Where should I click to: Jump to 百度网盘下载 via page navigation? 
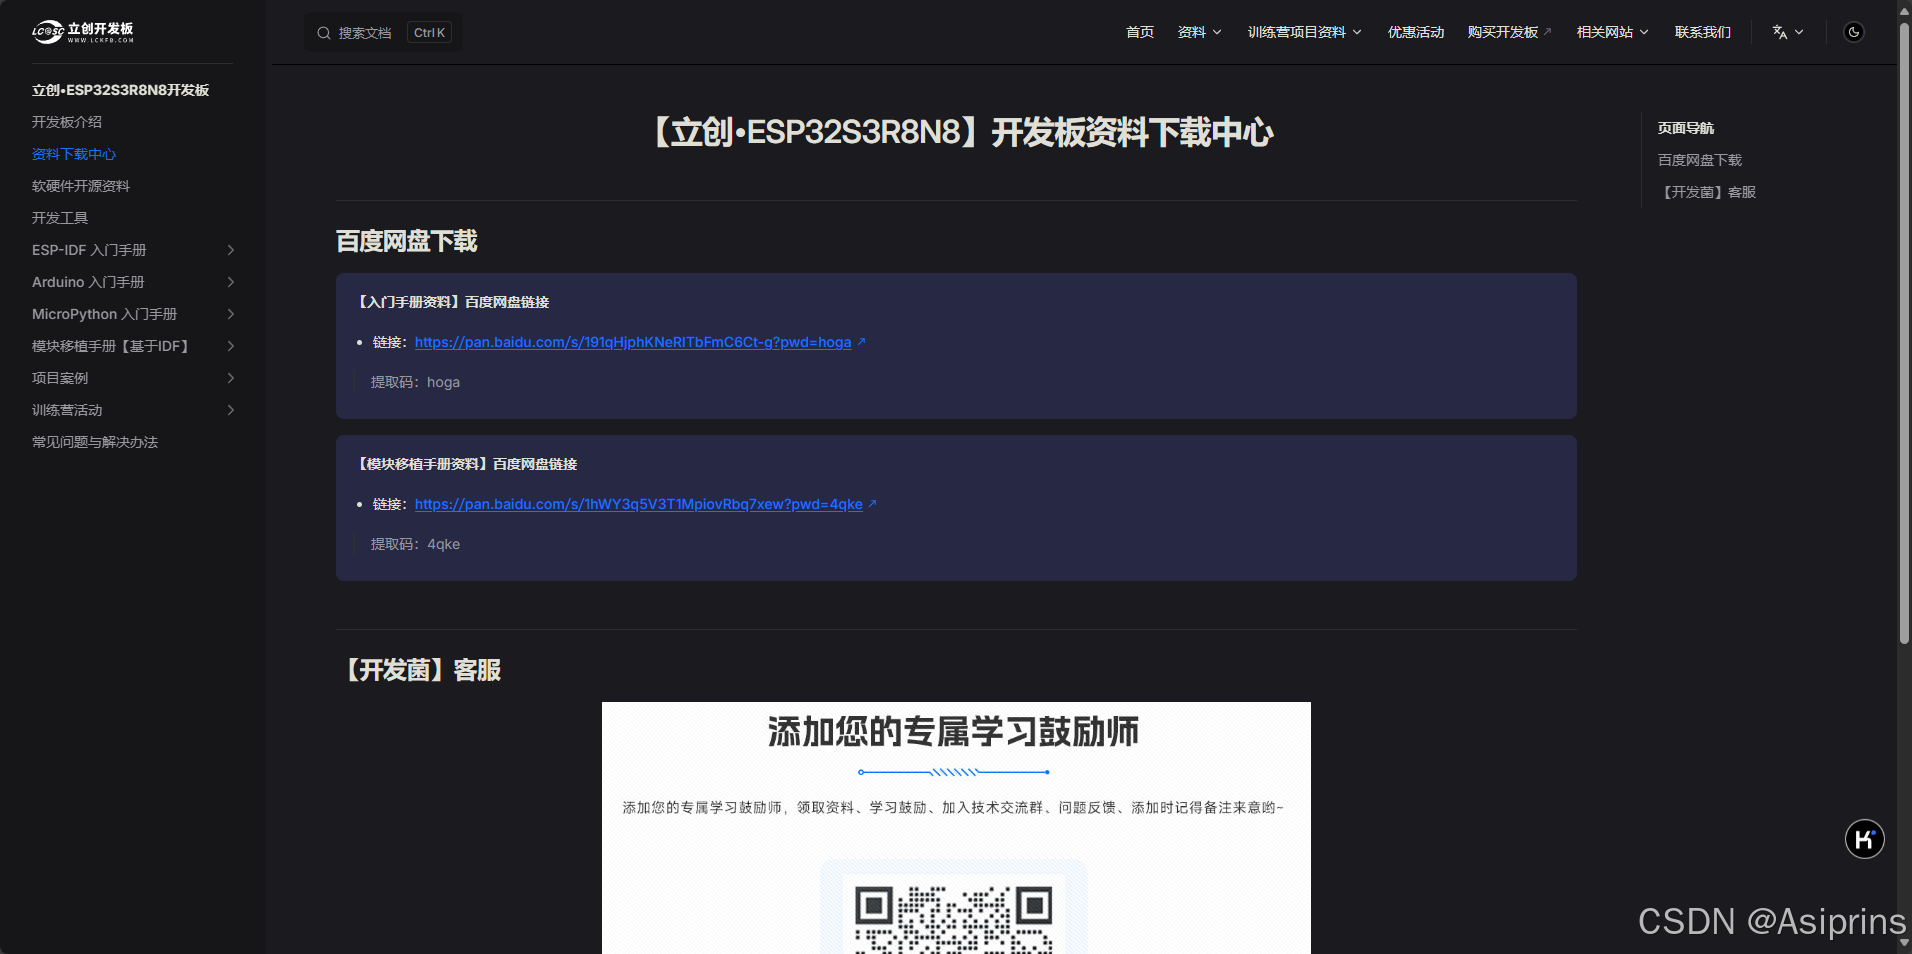click(1698, 160)
